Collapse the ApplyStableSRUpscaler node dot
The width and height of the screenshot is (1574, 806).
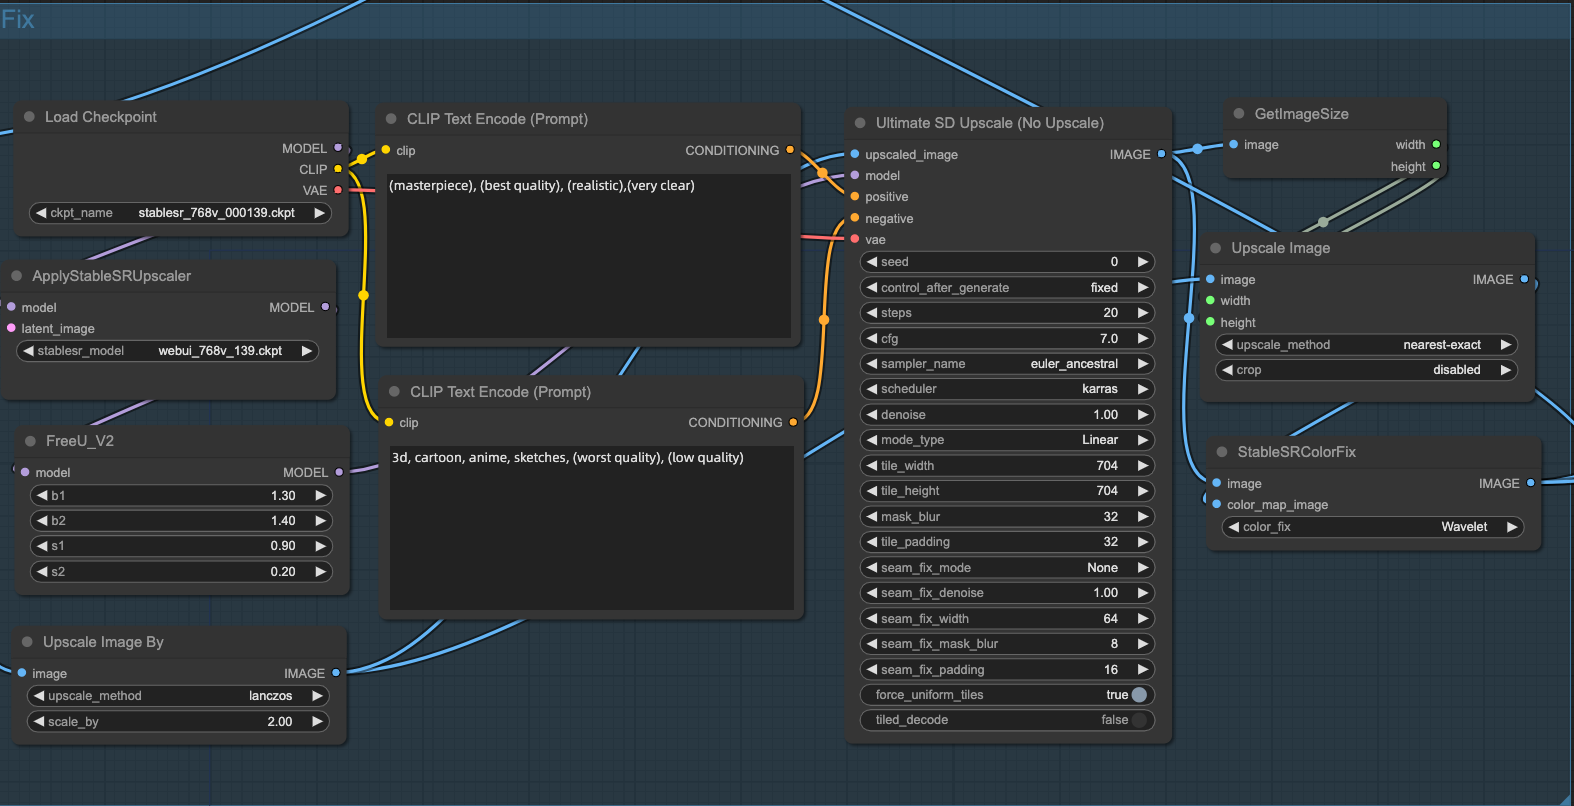17,276
